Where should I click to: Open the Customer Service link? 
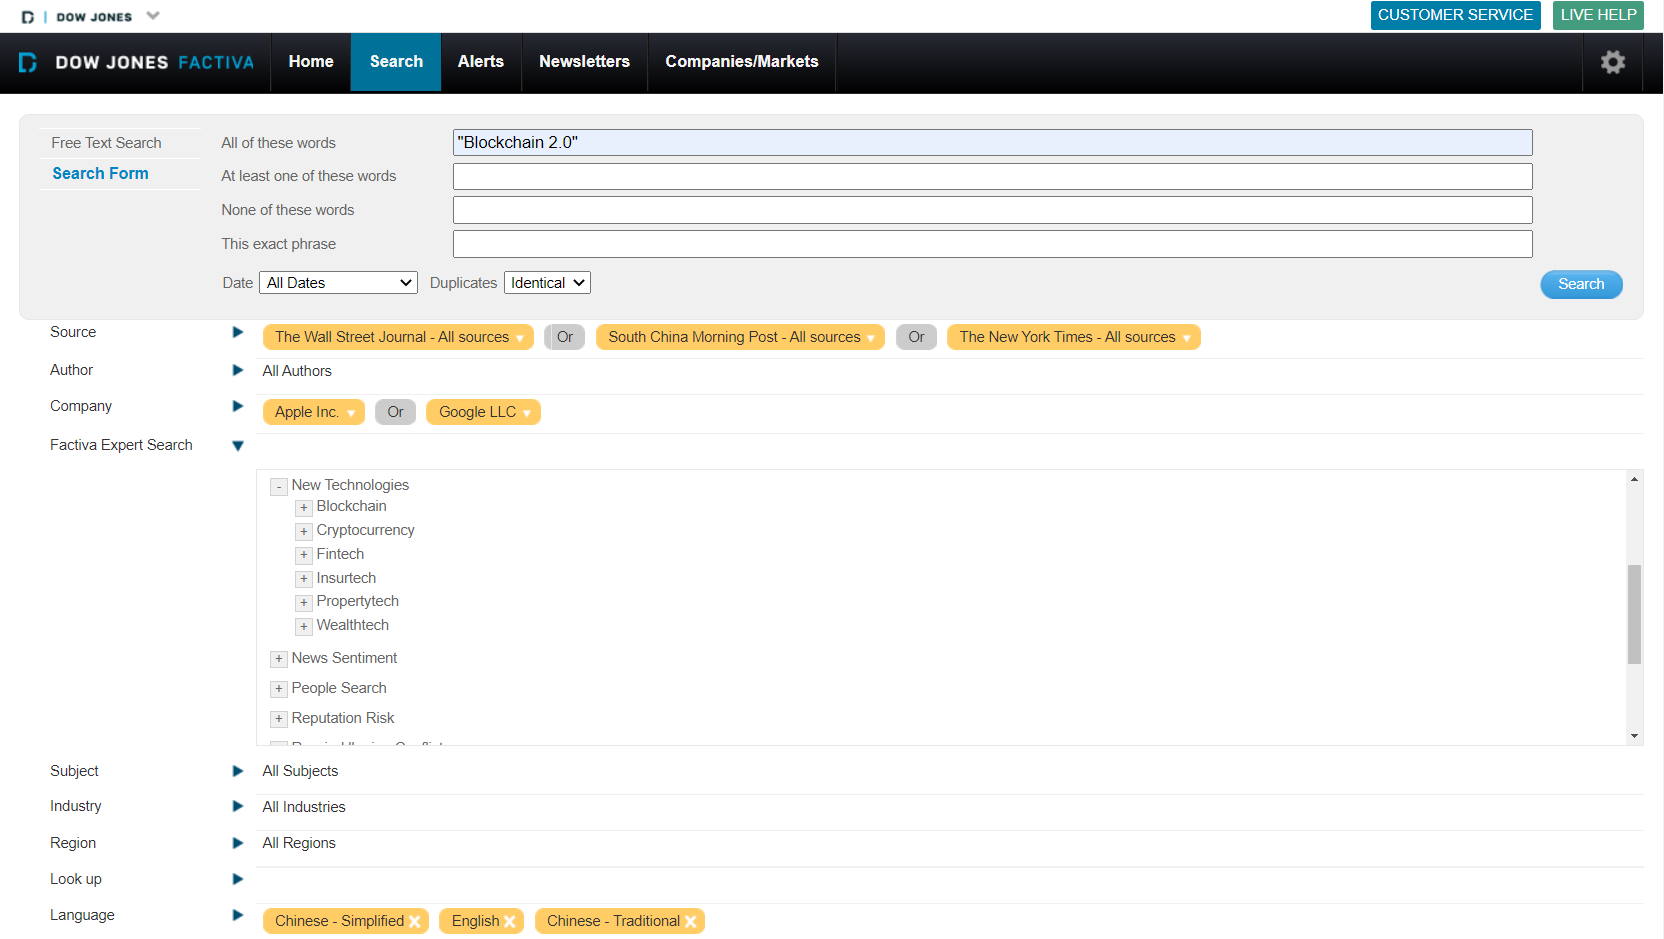pyautogui.click(x=1455, y=15)
